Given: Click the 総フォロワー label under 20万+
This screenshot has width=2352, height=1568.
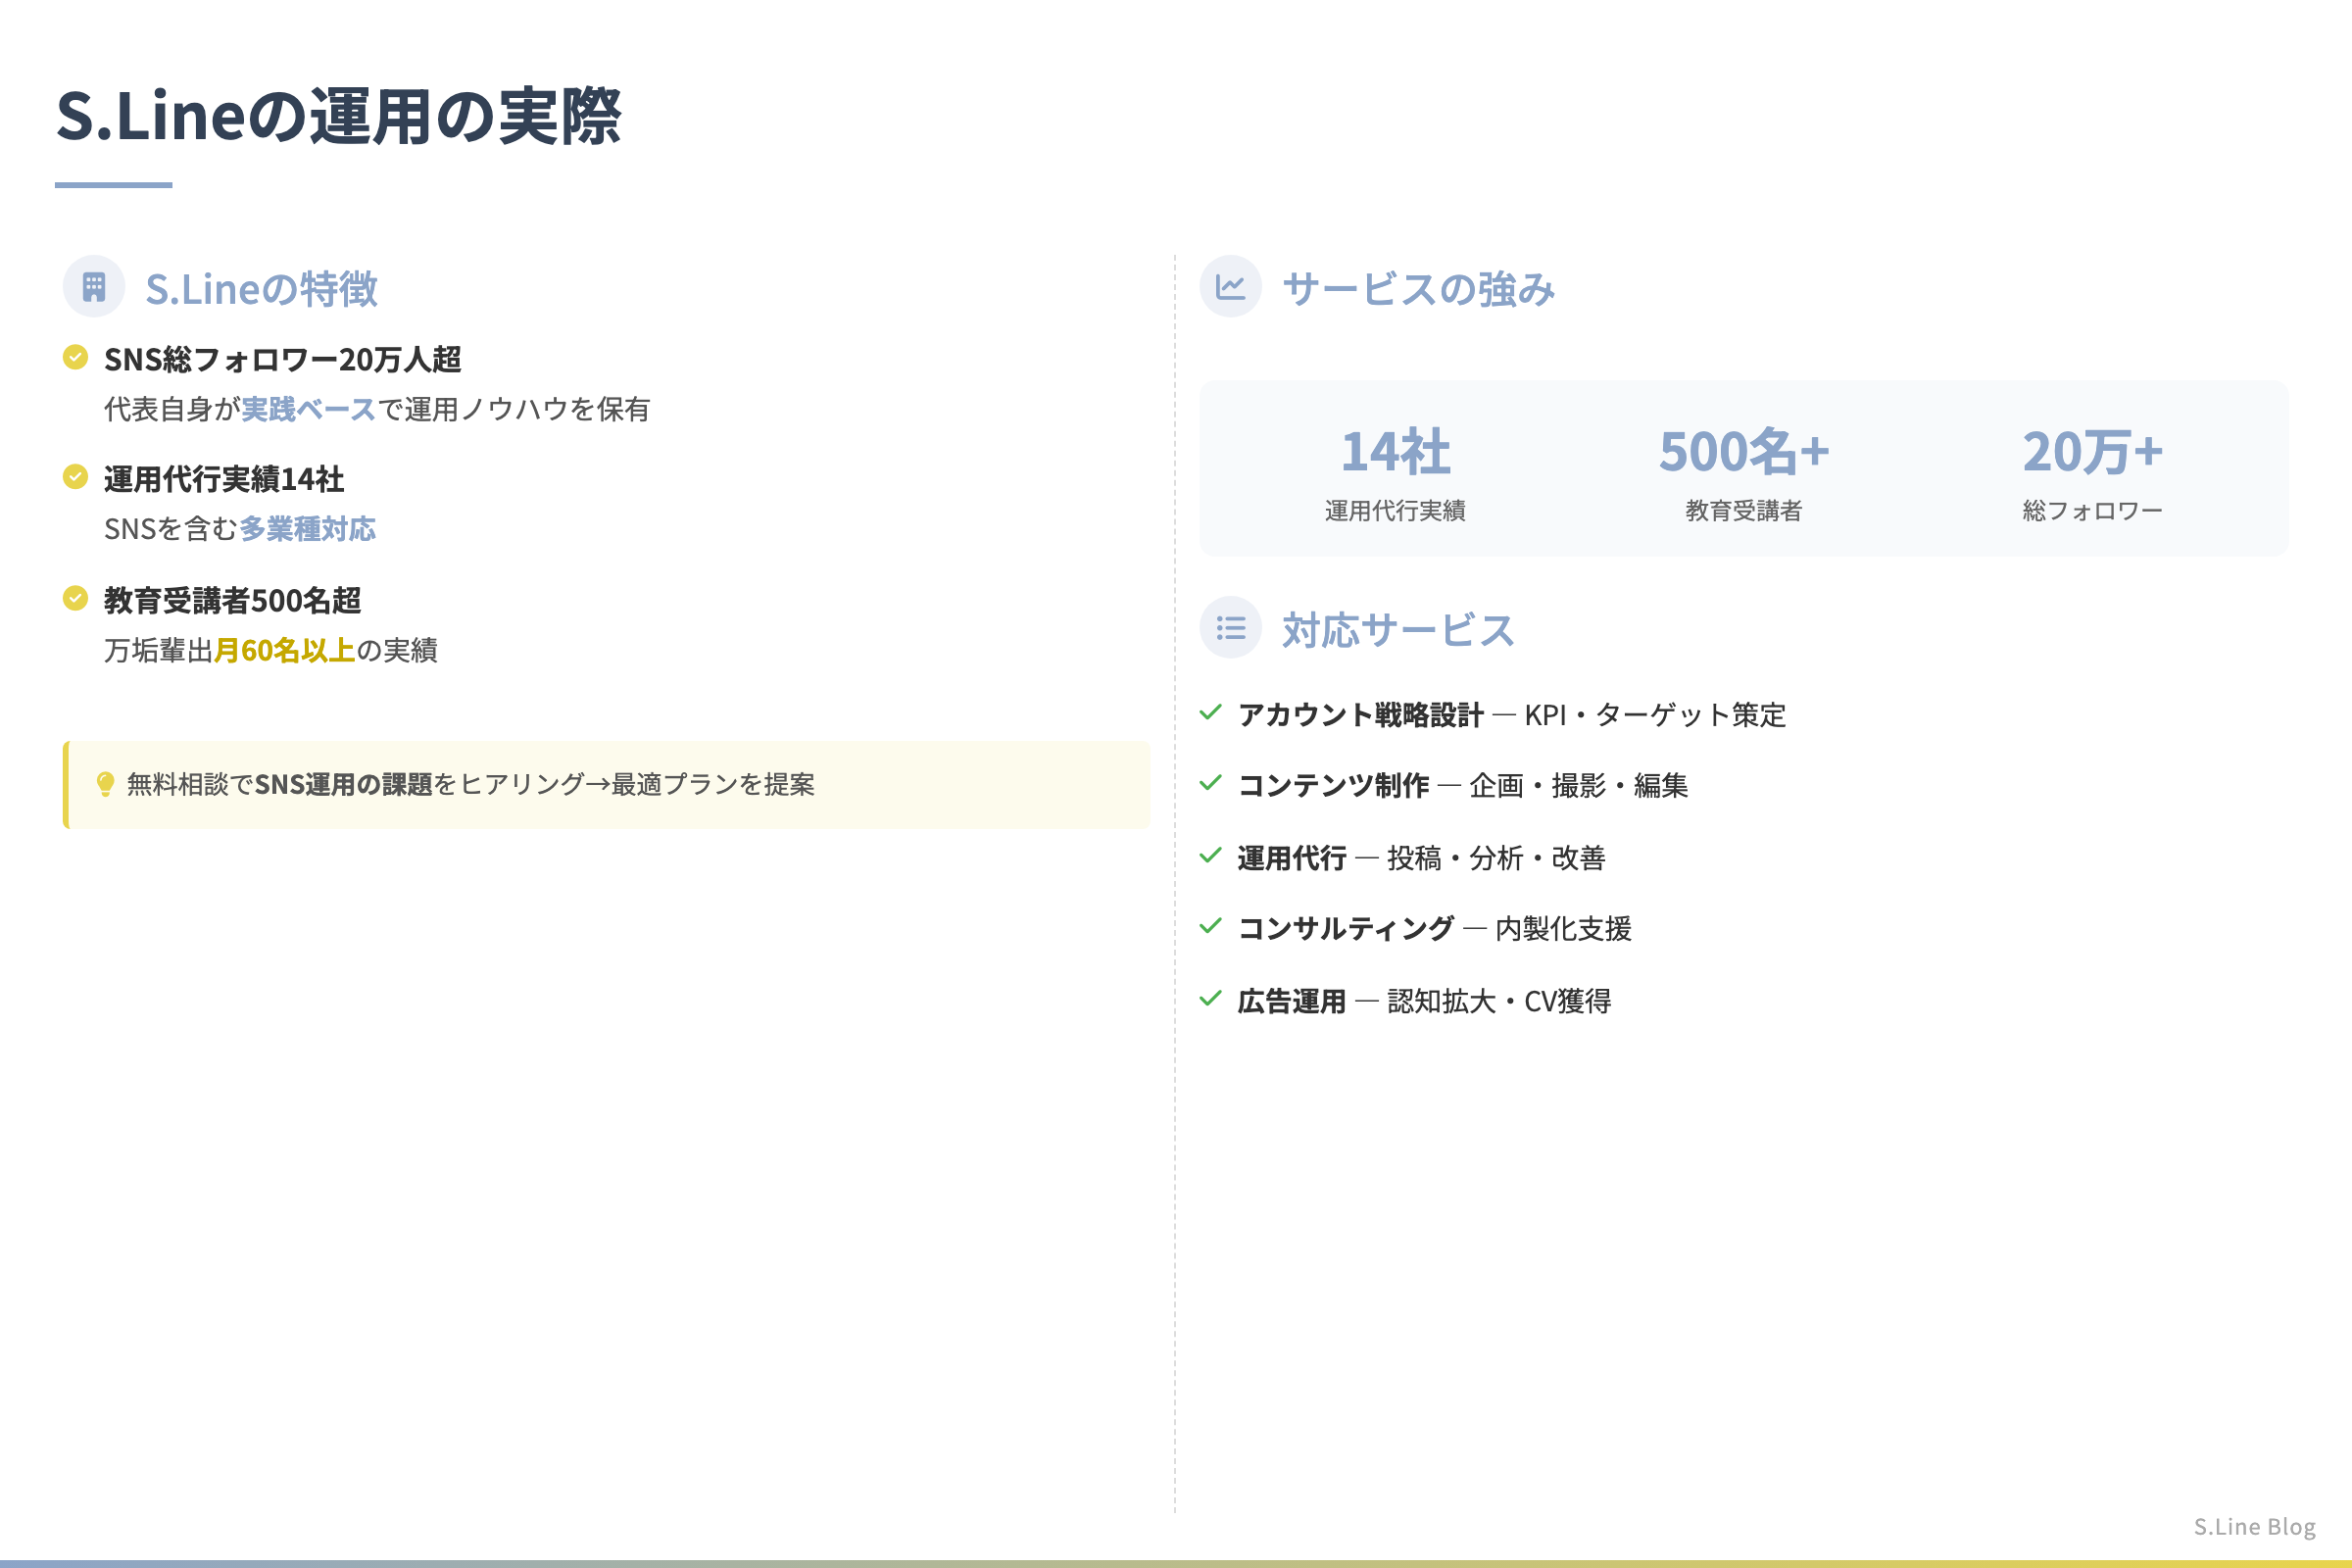Looking at the screenshot, I should [2093, 511].
